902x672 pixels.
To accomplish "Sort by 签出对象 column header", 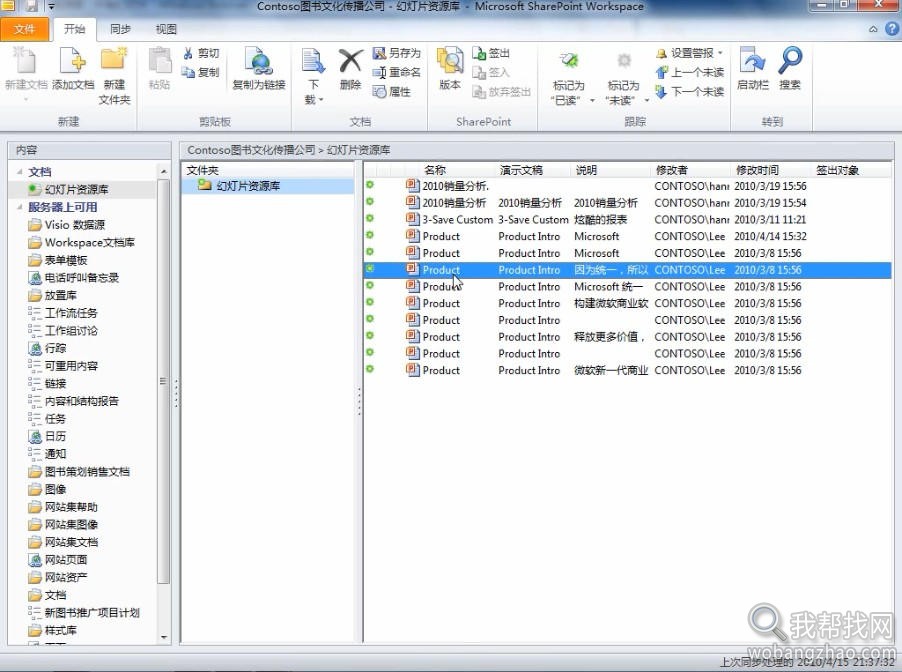I will [x=838, y=170].
